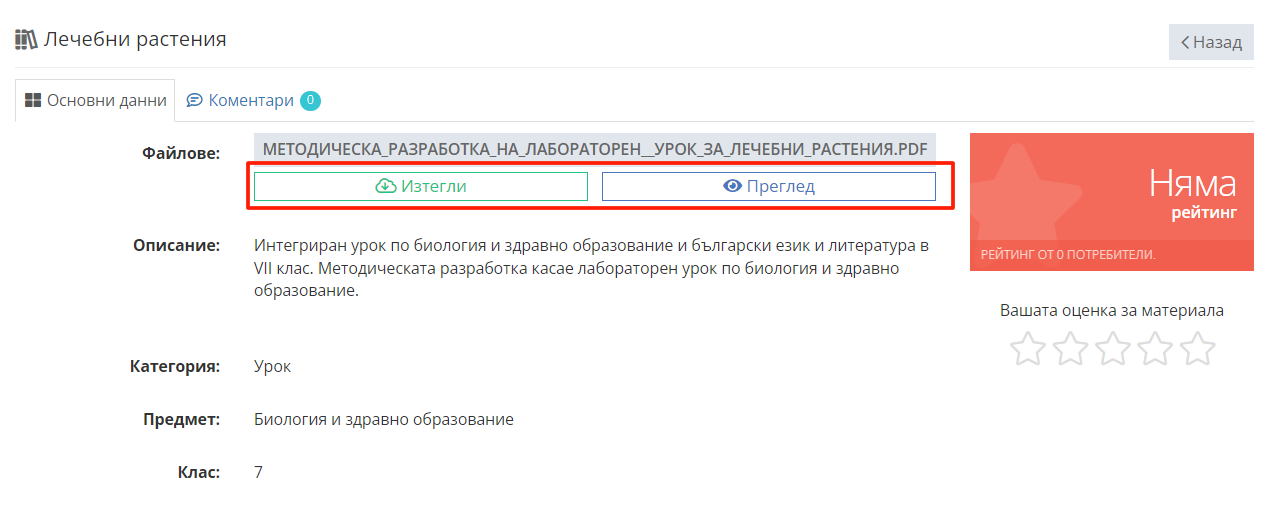The width and height of the screenshot is (1267, 507).
Task: Click the РЕЙТИНГ ОТ 0 ПОТРЕБИТЕЛИ text
Action: tap(1068, 255)
